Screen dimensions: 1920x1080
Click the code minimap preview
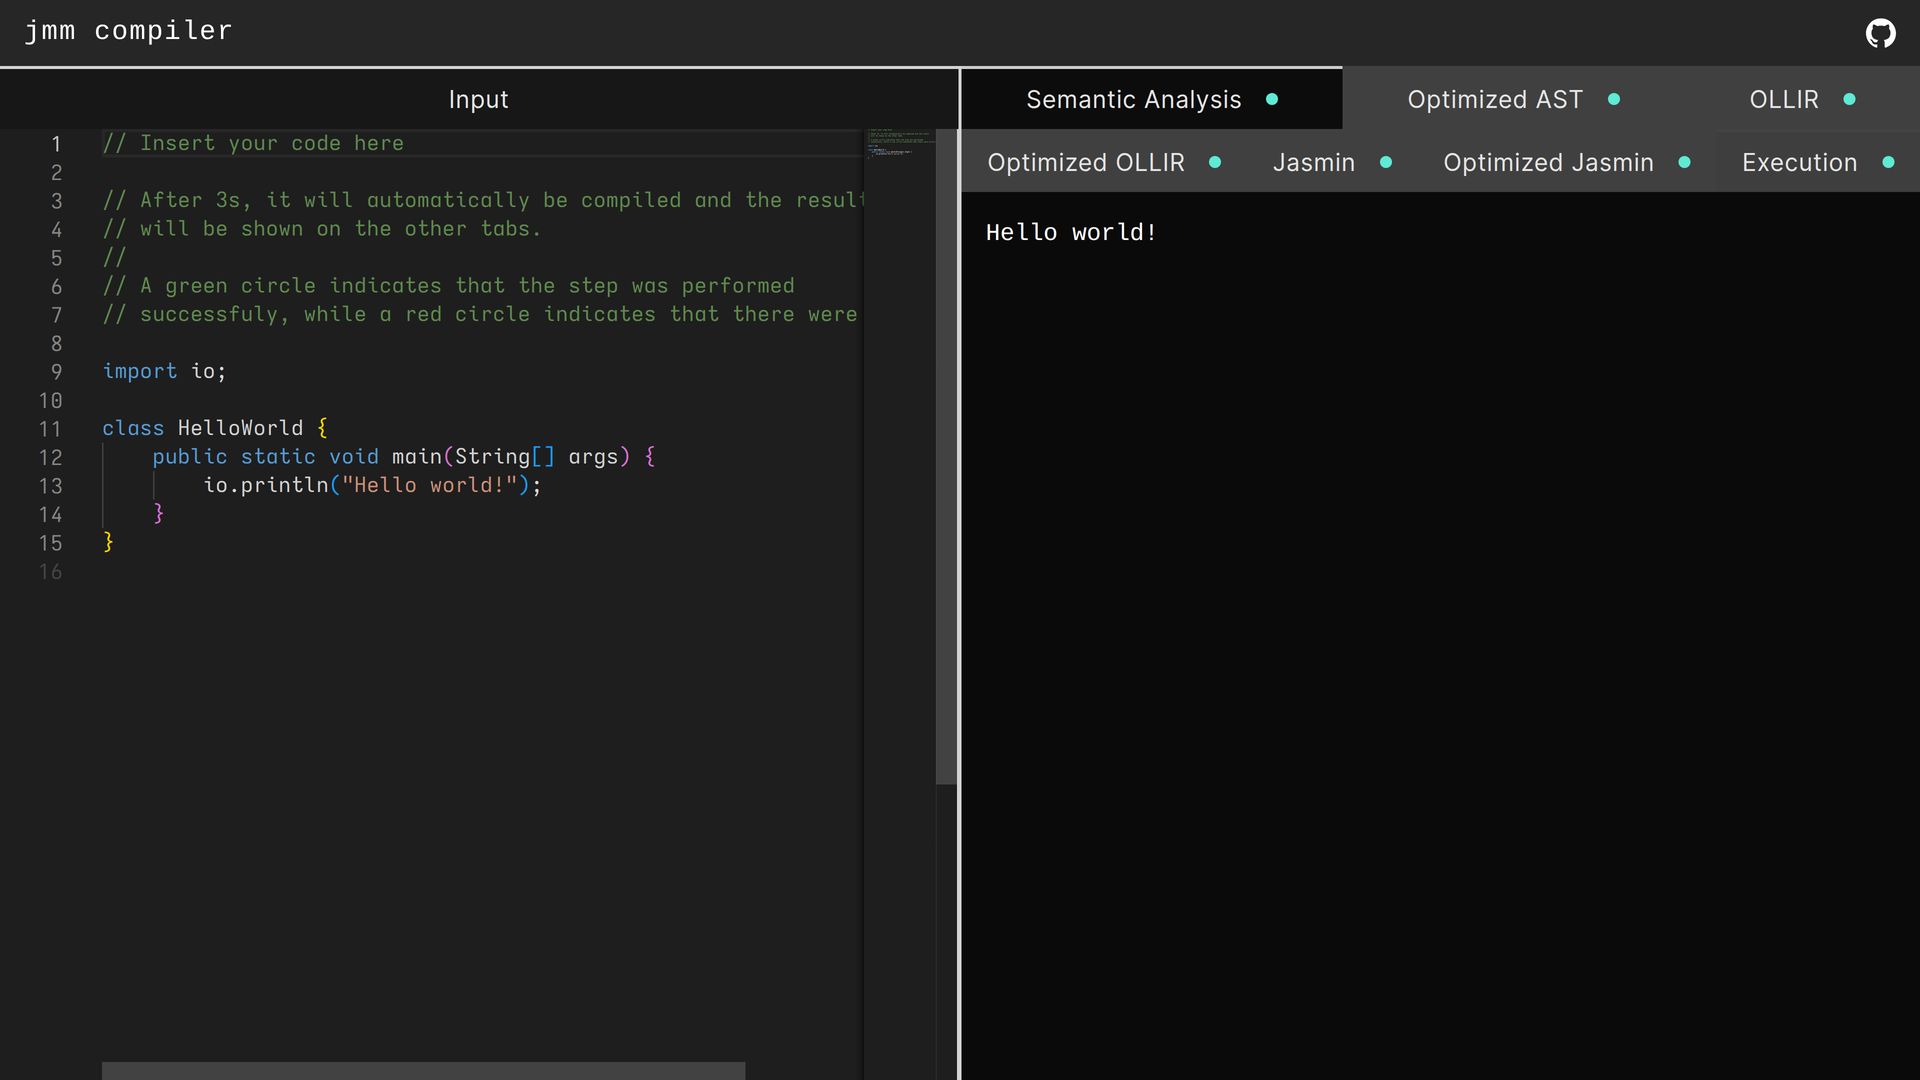pos(899,143)
